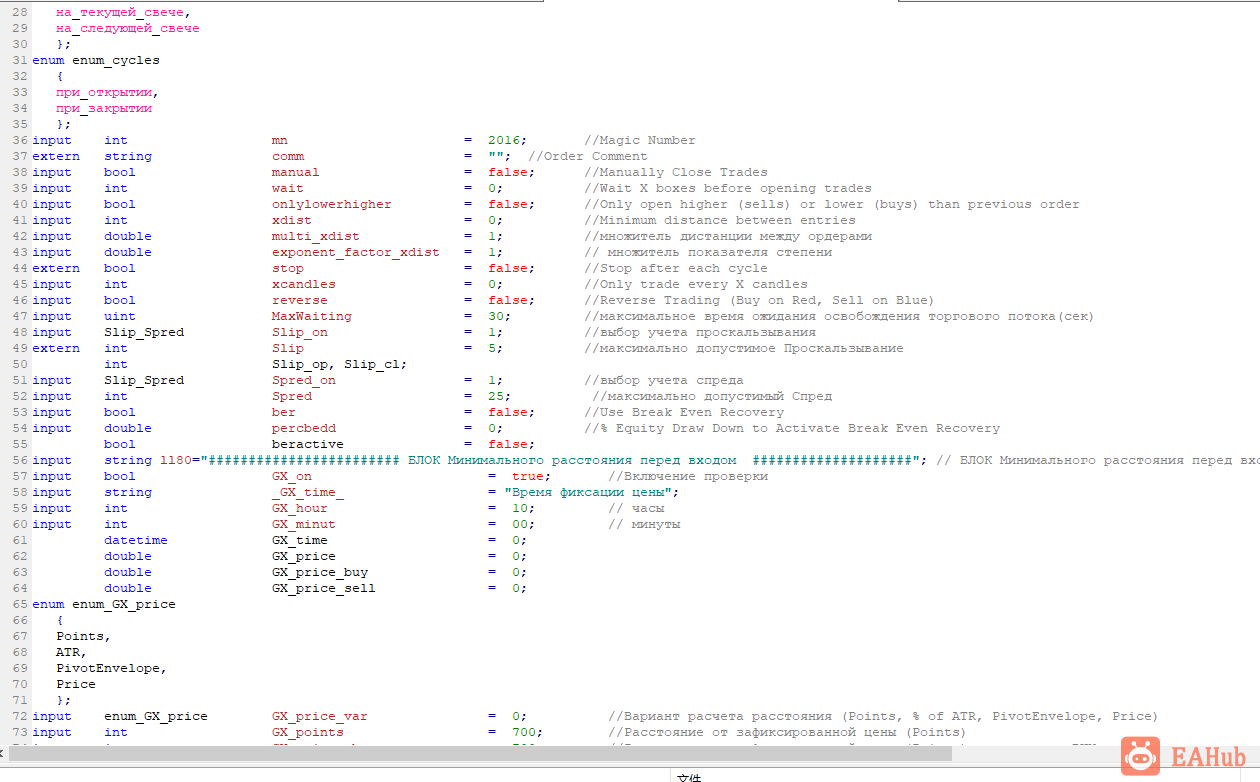Click the variable "GX_price_buy"

(x=320, y=572)
